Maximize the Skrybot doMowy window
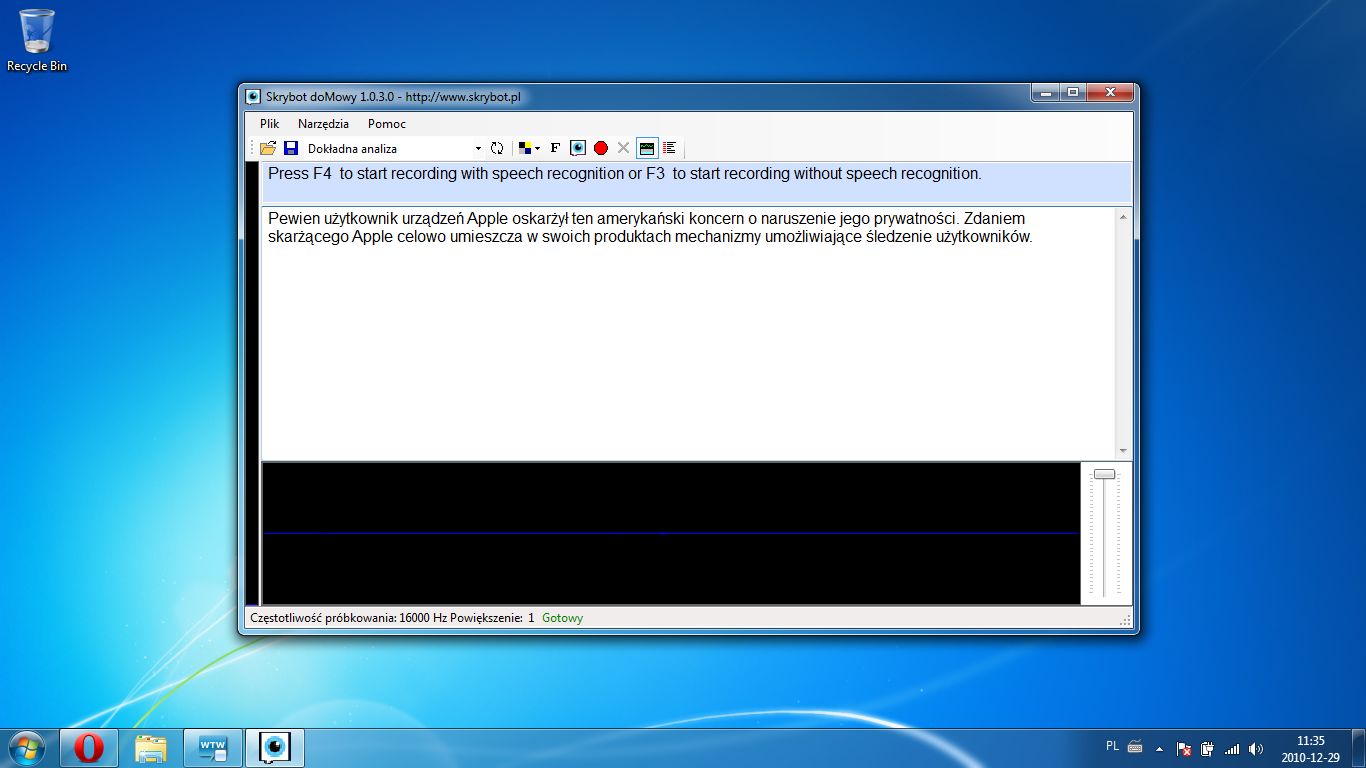 tap(1073, 93)
